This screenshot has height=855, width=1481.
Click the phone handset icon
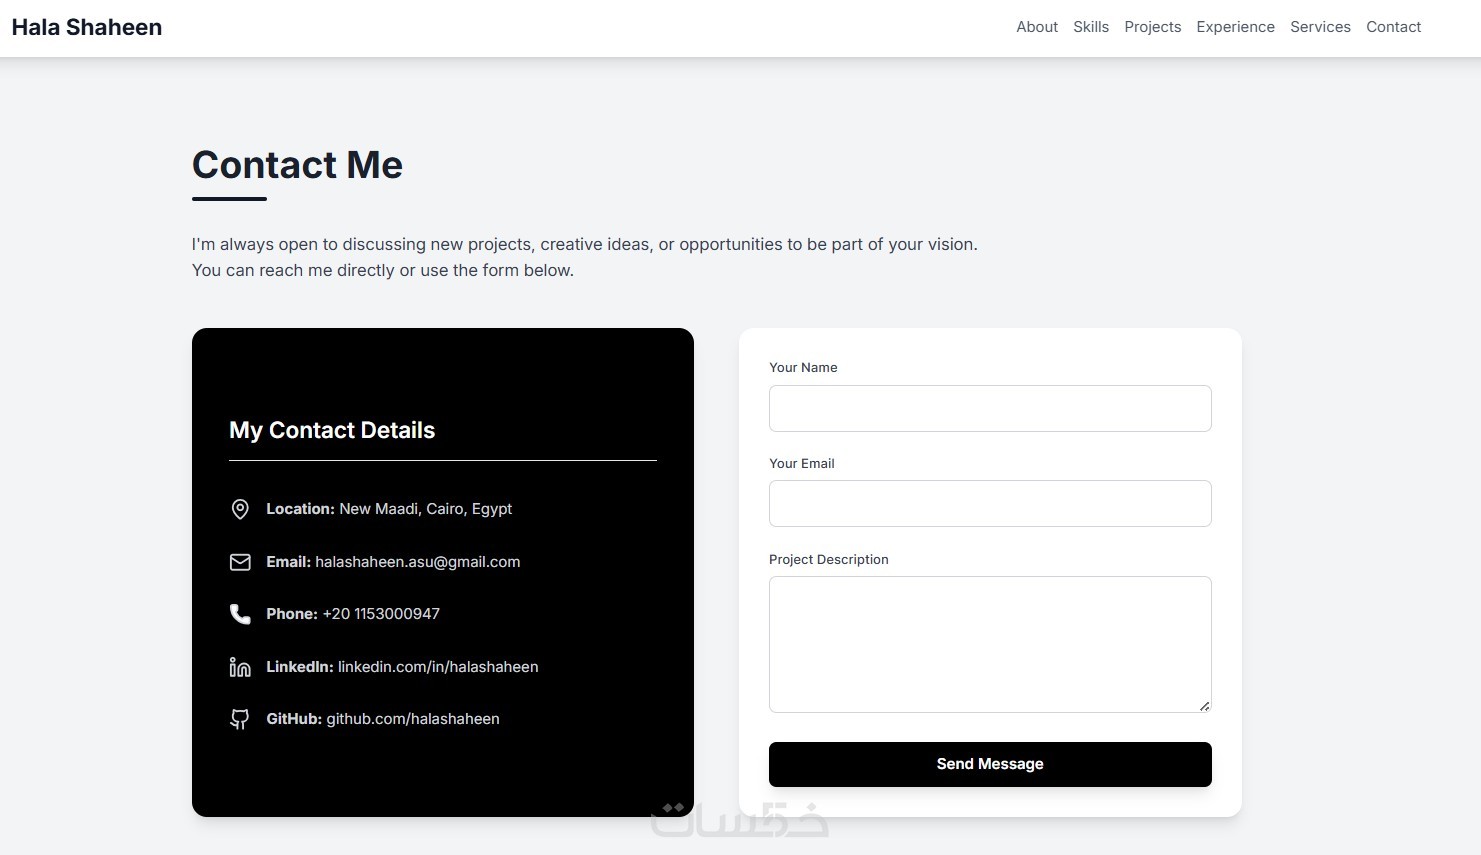point(240,614)
